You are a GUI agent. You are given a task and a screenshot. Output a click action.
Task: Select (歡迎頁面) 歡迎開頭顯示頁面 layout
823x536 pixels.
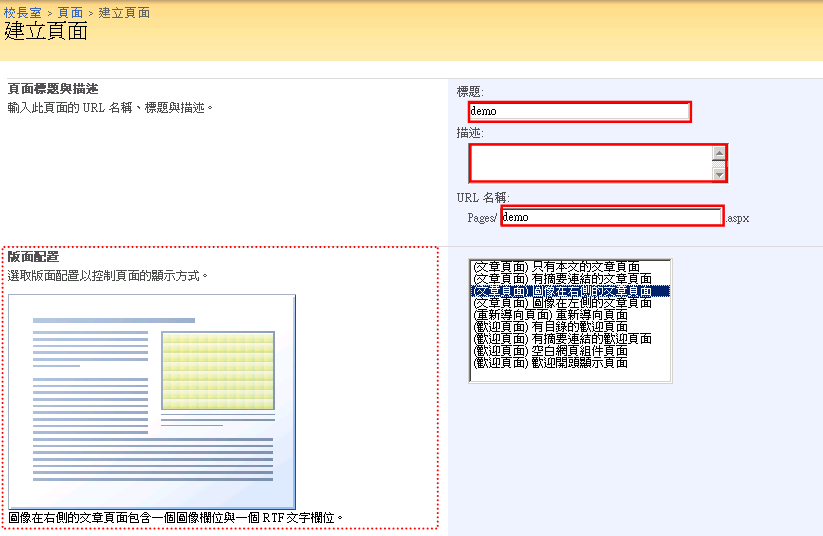(571, 363)
